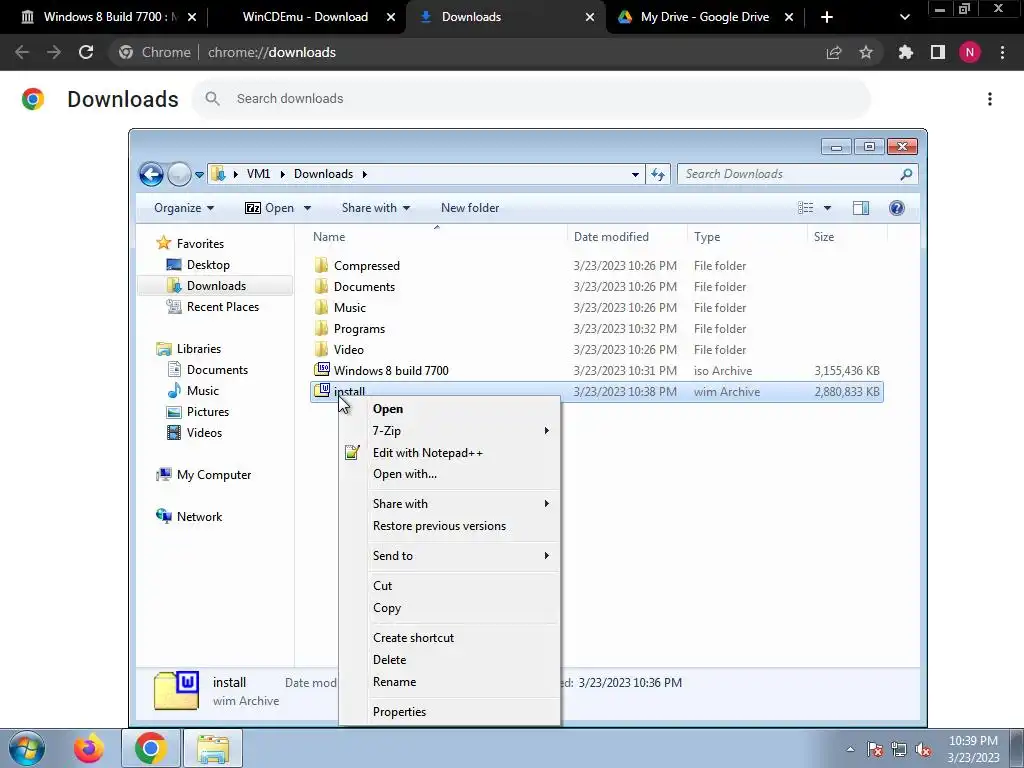
Task: Click the Windows Explorer taskbar icon
Action: (213, 748)
